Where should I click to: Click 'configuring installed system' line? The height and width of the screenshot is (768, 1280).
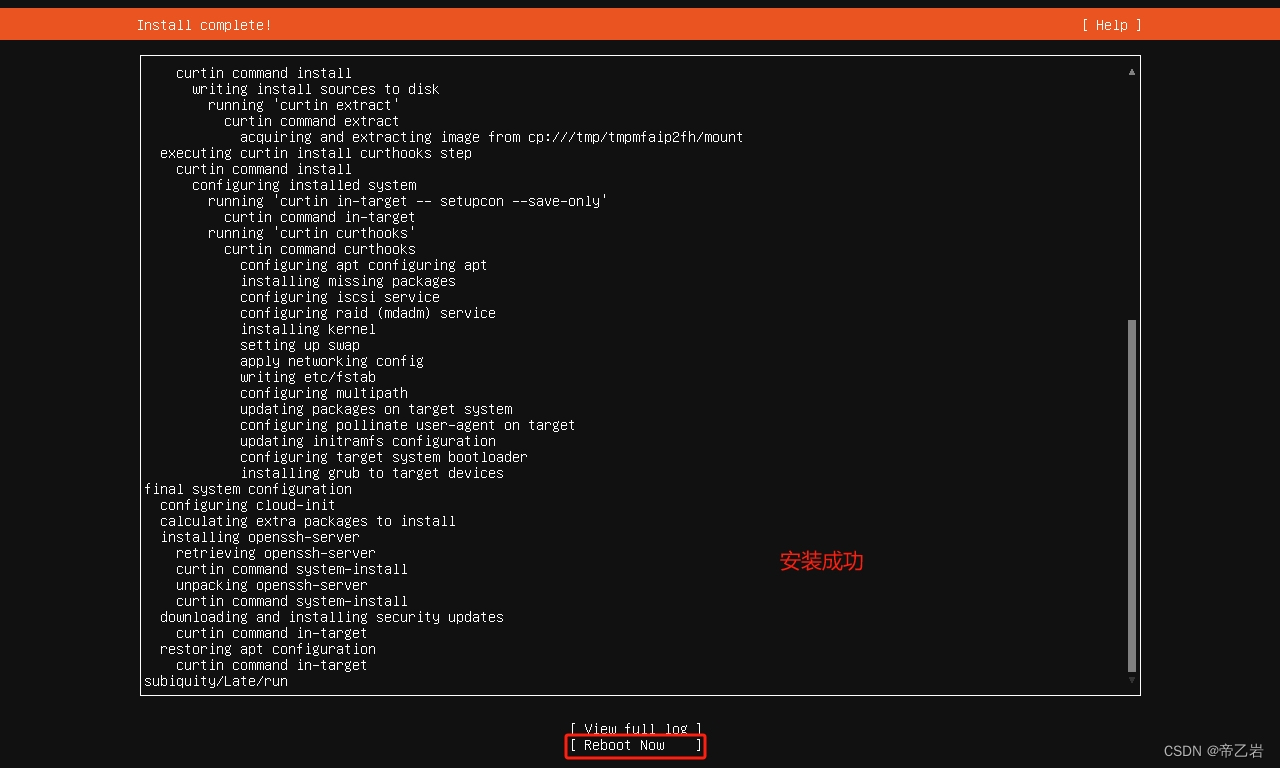click(x=304, y=185)
